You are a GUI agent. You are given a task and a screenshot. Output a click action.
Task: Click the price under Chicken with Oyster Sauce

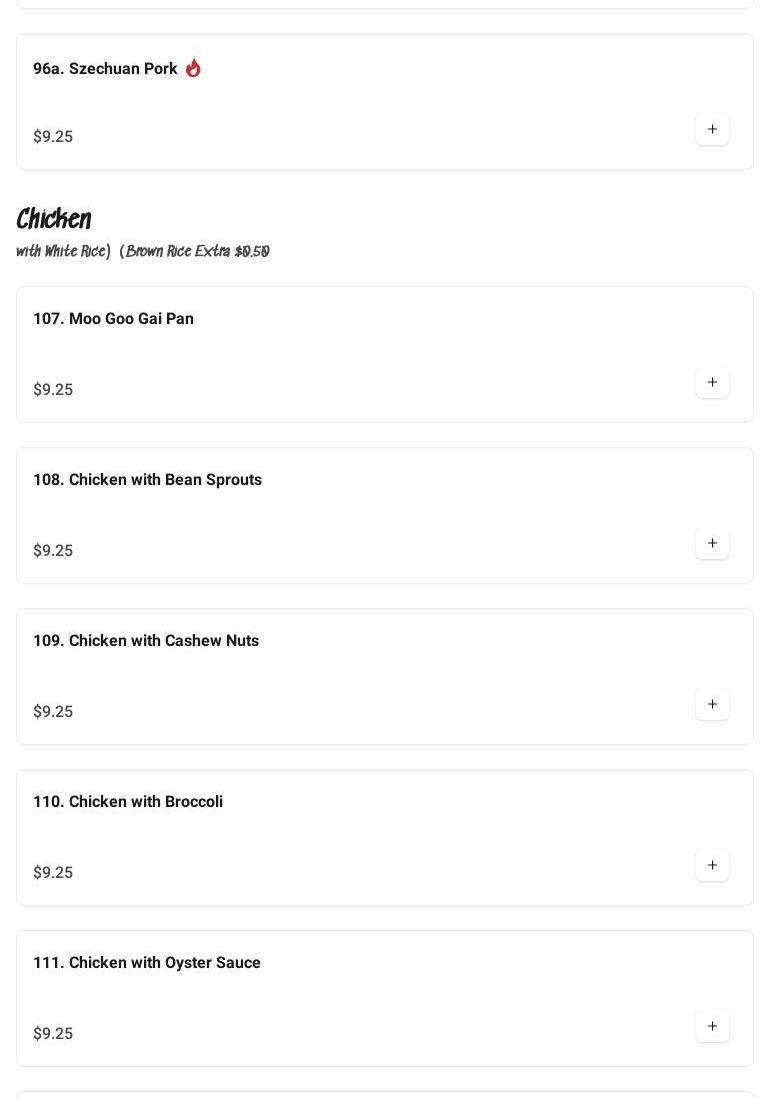tap(53, 1034)
